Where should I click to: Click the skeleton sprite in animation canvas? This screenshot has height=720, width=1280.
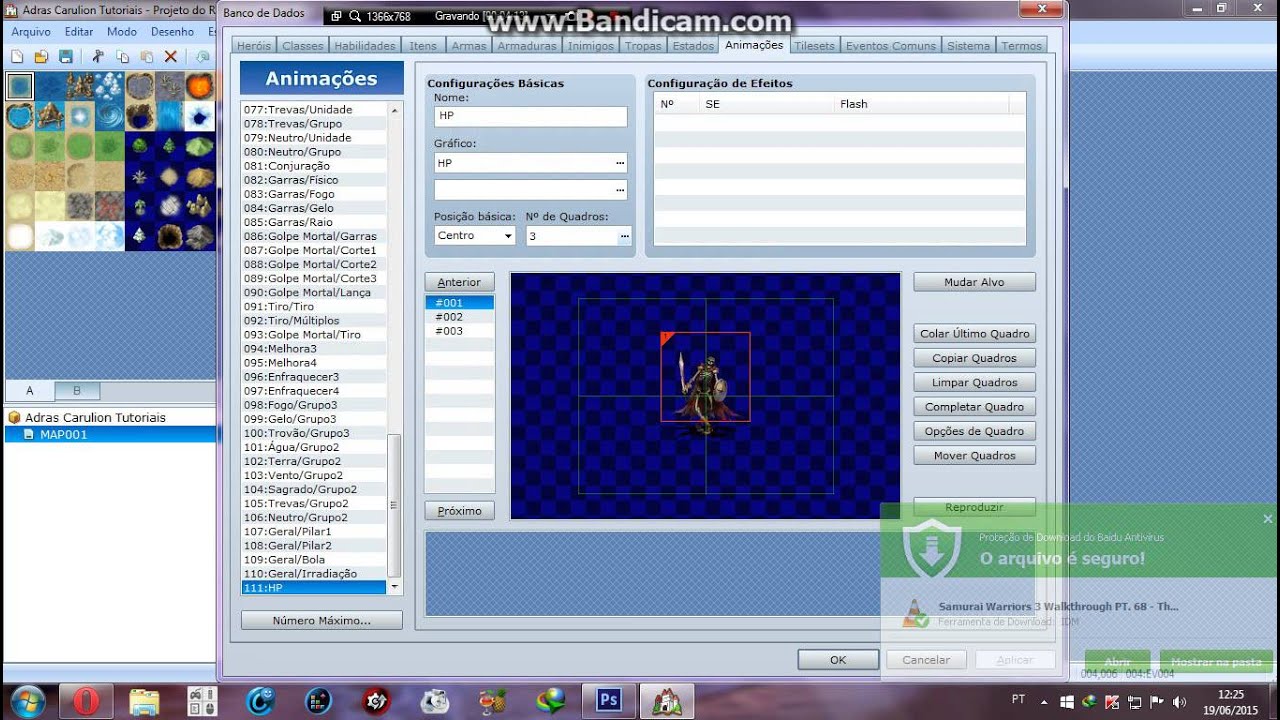tap(704, 392)
